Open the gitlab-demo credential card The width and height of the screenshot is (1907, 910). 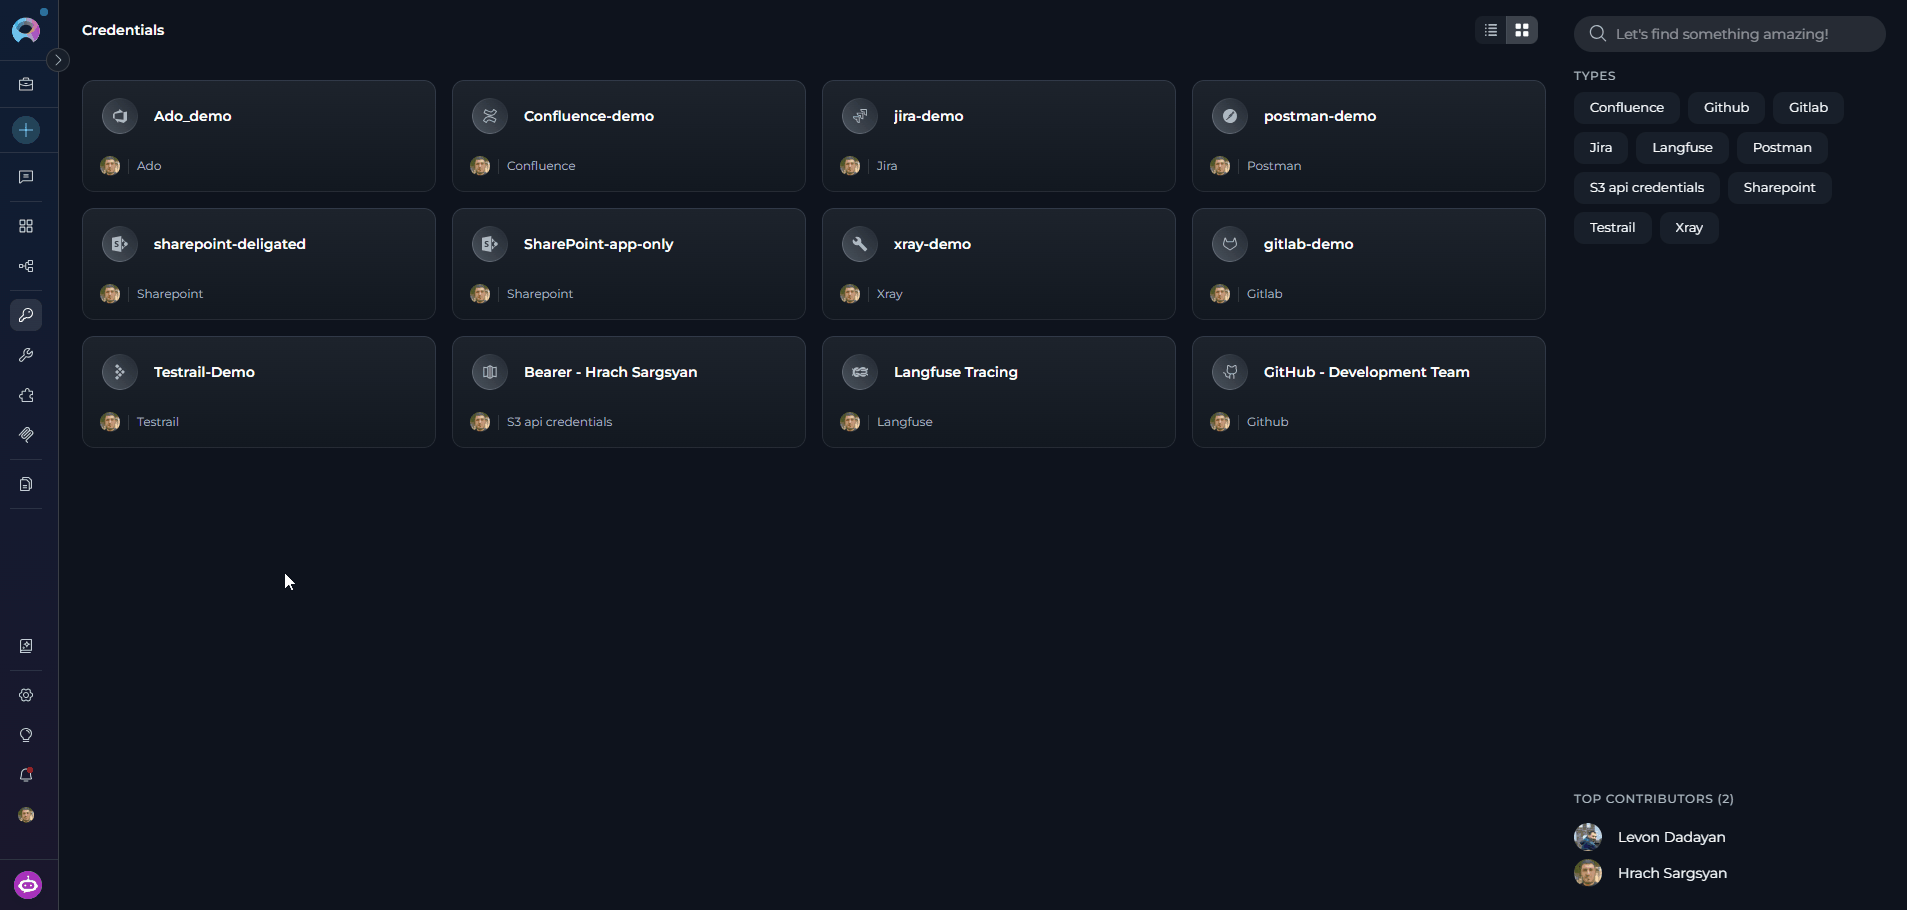(1369, 264)
